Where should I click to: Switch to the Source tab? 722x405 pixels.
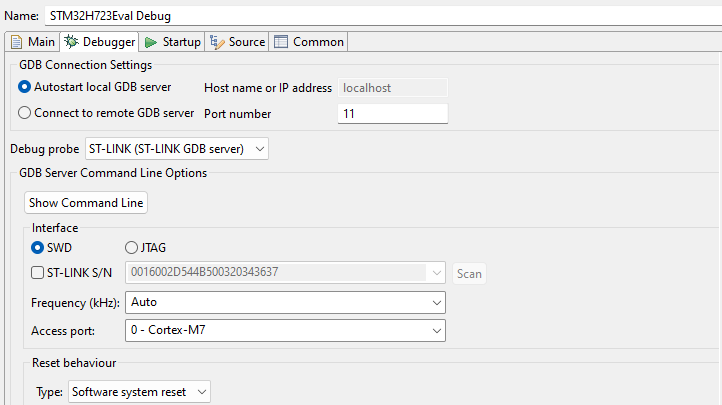coord(237,42)
